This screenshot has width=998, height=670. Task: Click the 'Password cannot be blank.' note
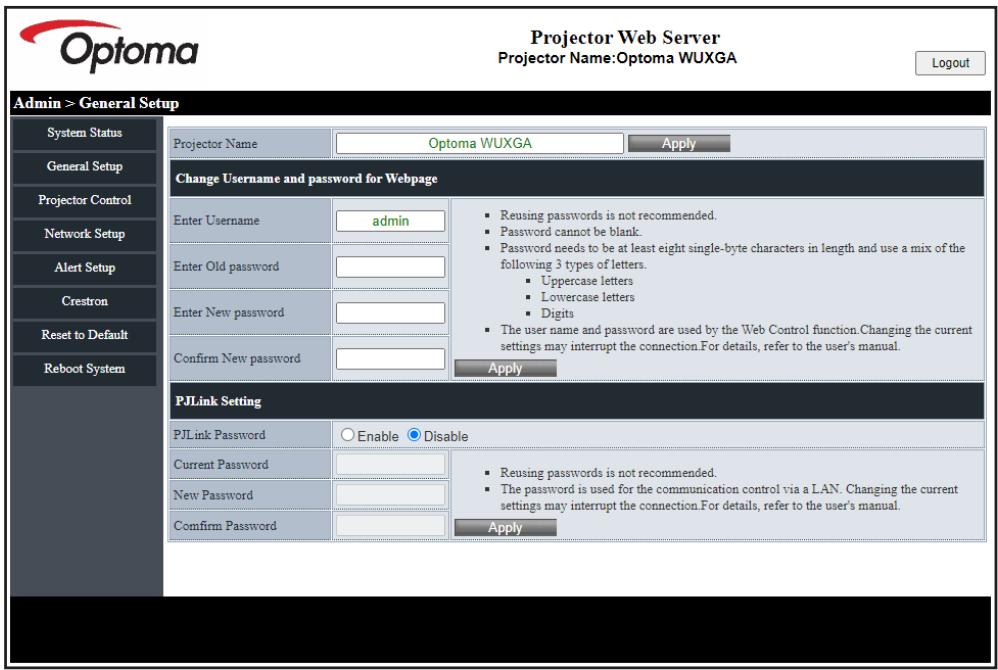pyautogui.click(x=570, y=232)
